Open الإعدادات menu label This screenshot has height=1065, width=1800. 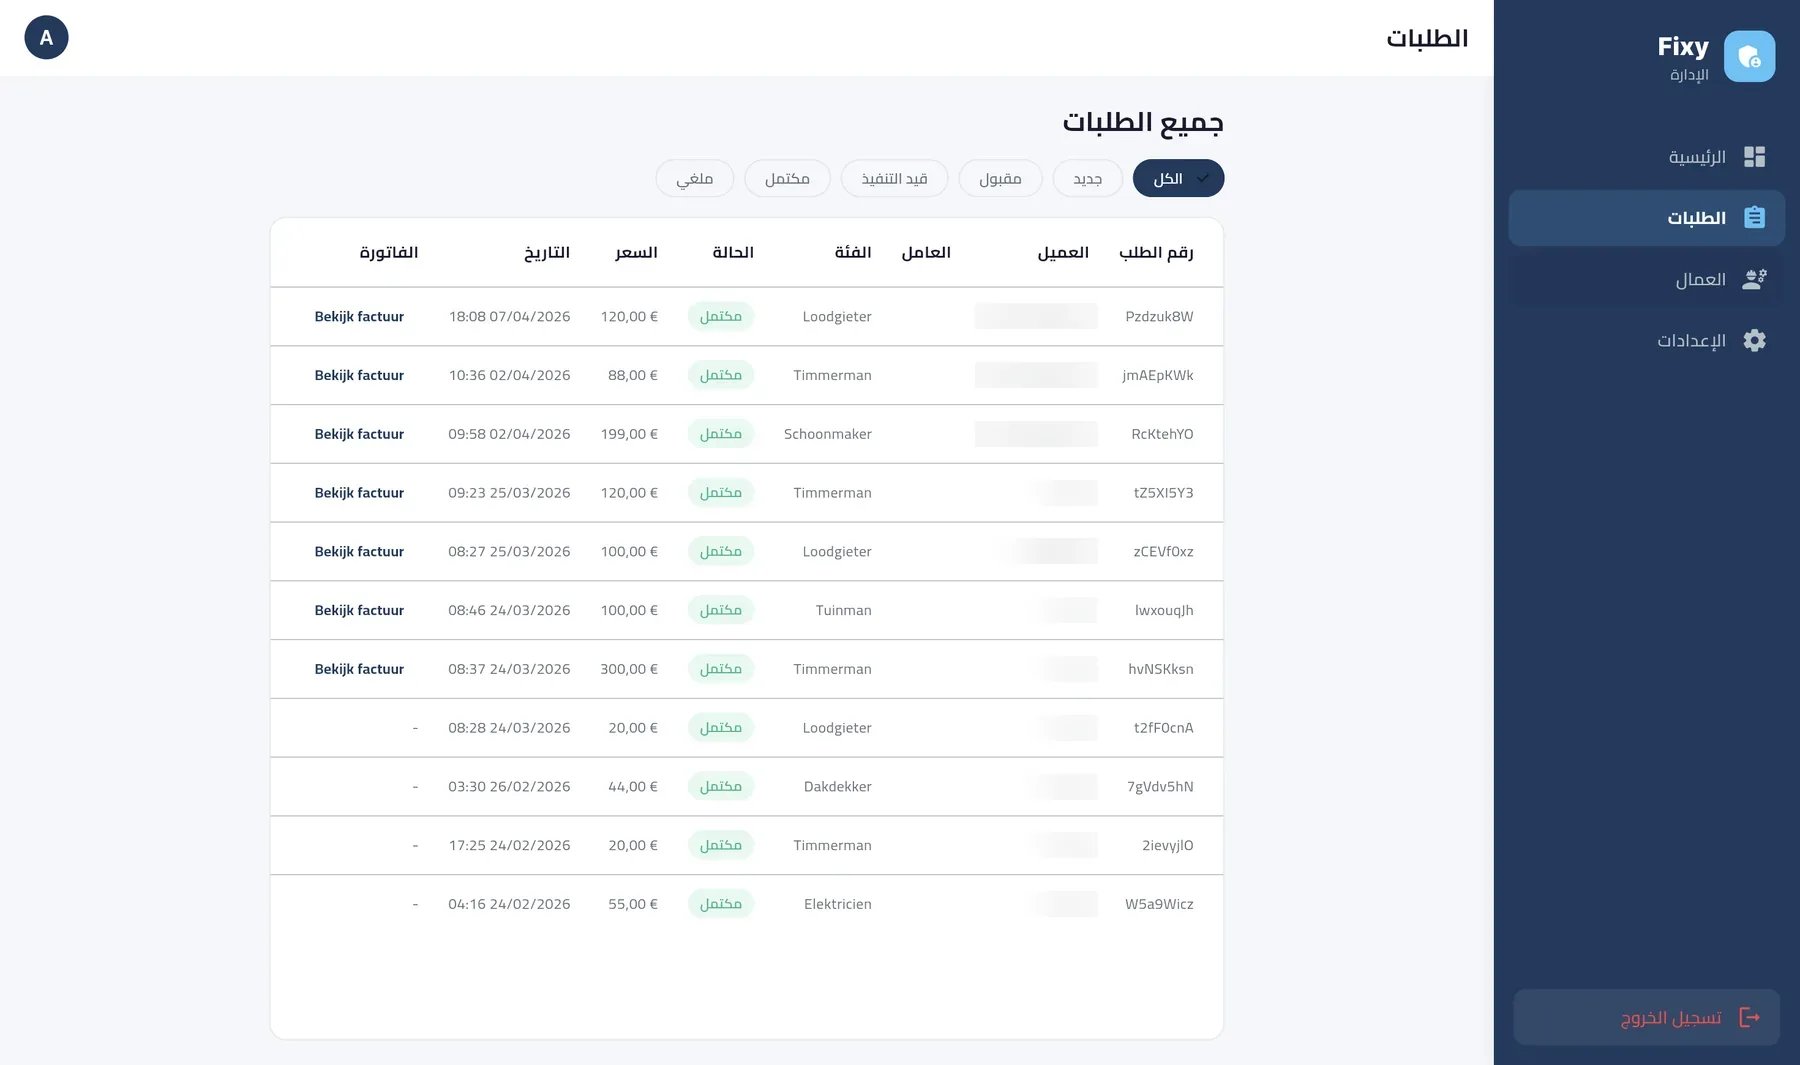[x=1691, y=340]
